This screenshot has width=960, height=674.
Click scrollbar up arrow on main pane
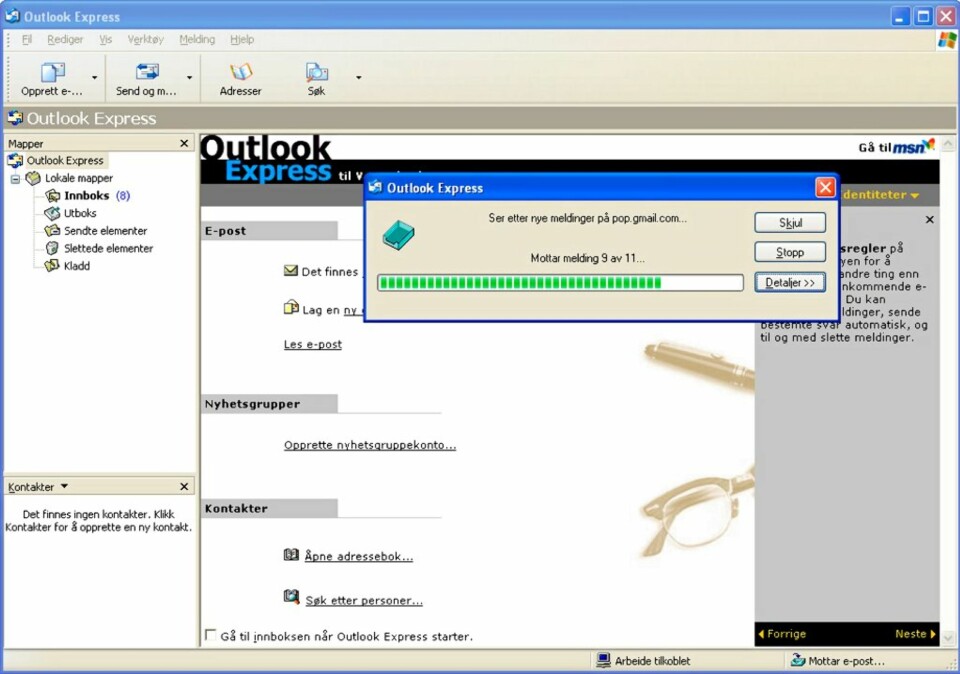948,144
